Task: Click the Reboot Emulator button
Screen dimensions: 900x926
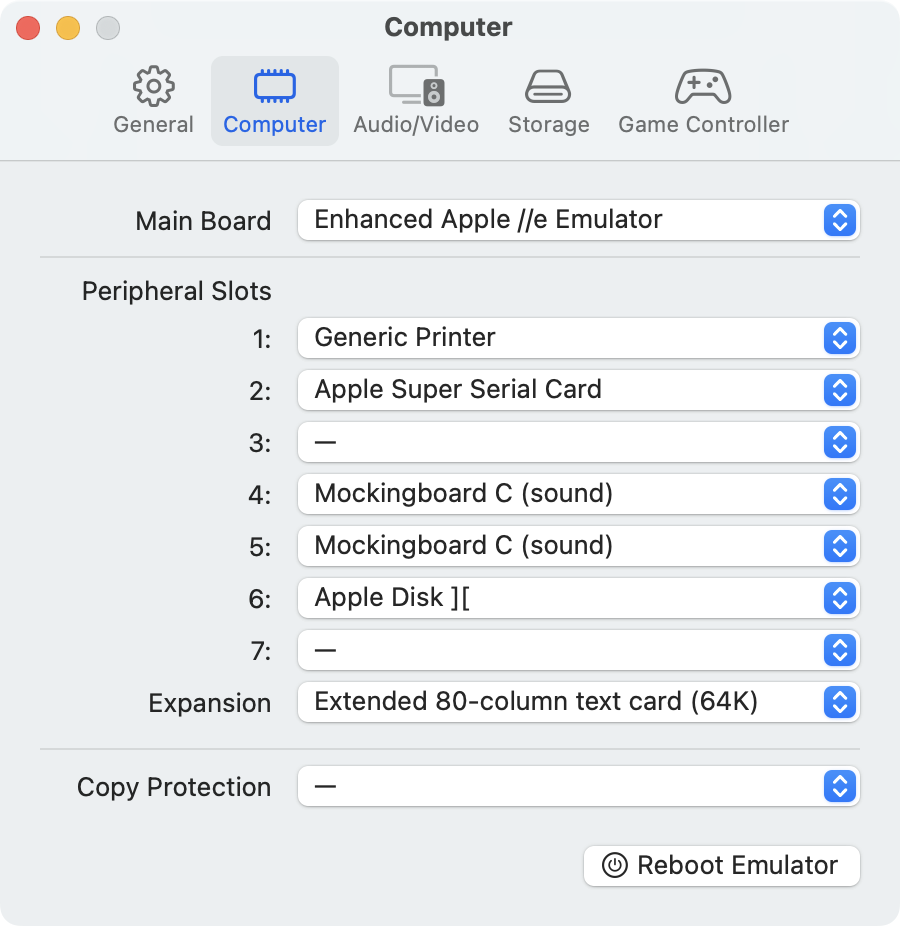Action: tap(722, 866)
